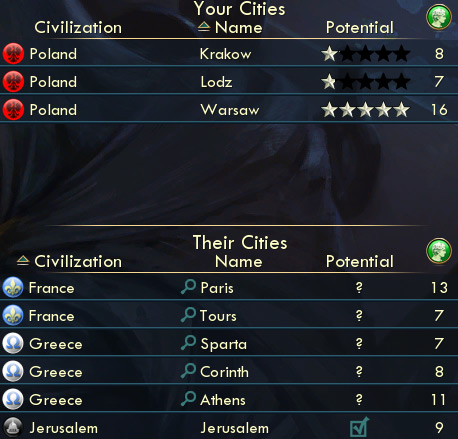Click the magnifying glass next to Corinth

(188, 370)
